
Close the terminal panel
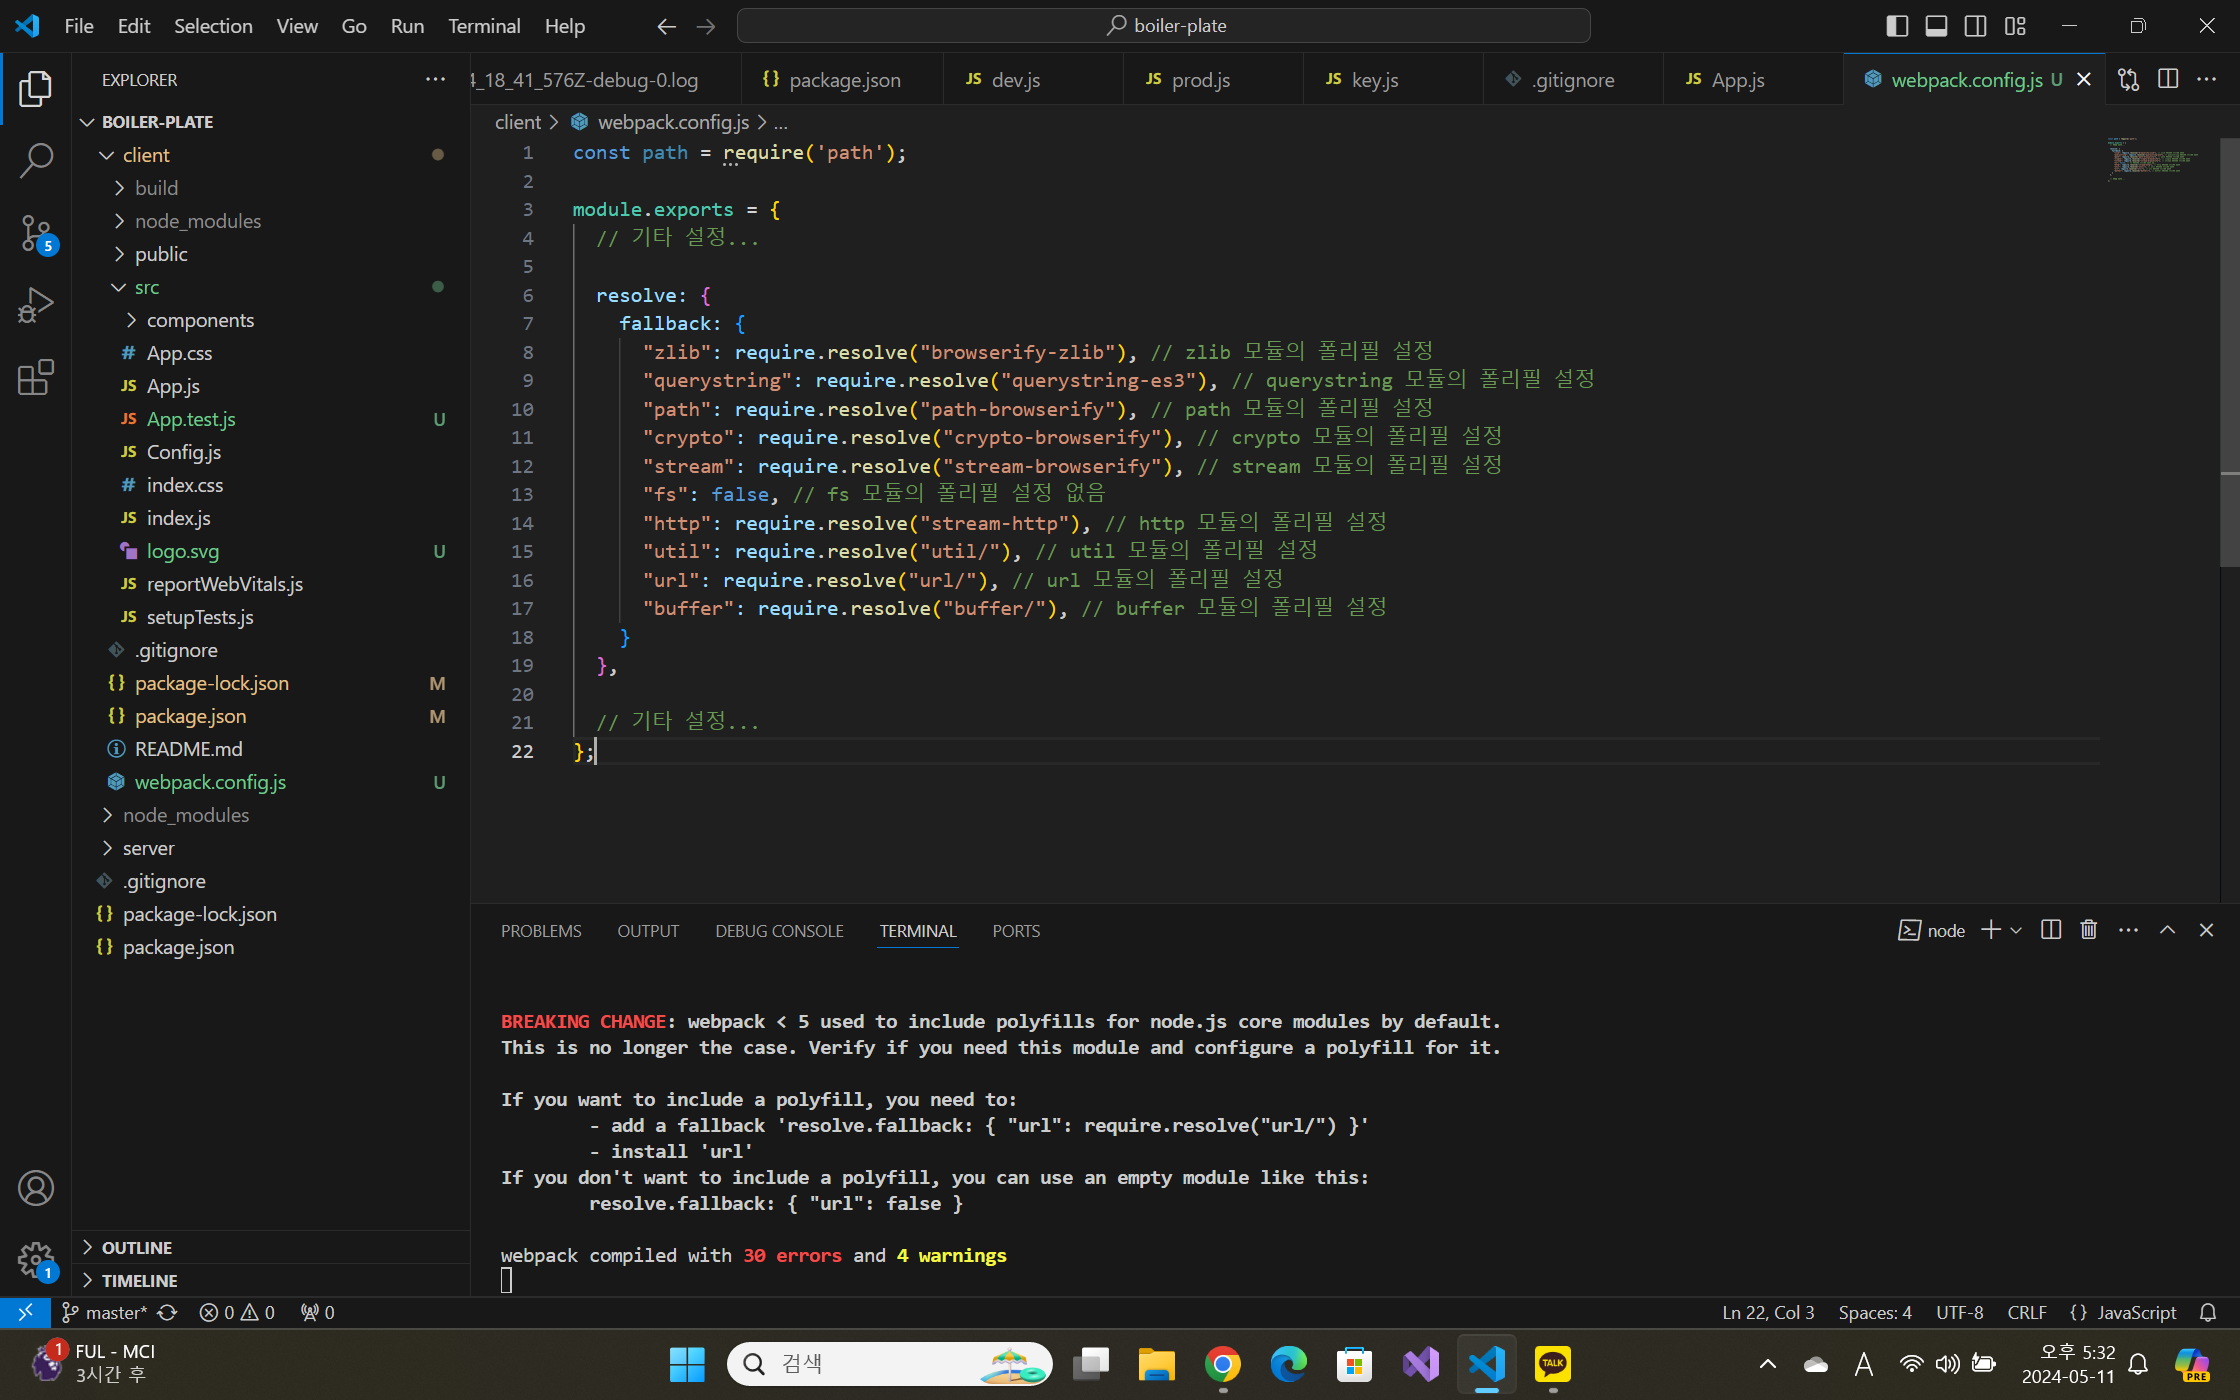(2206, 930)
